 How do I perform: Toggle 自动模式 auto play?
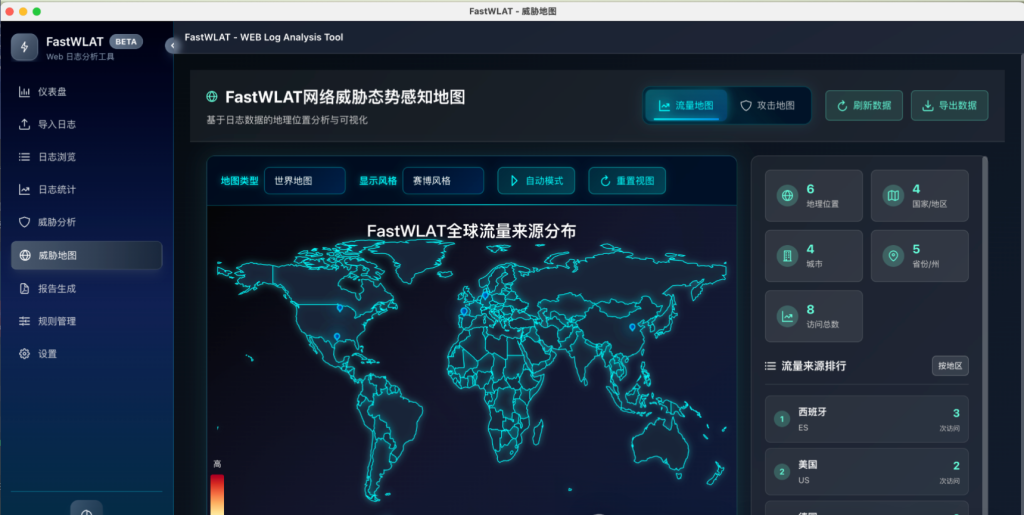(536, 181)
